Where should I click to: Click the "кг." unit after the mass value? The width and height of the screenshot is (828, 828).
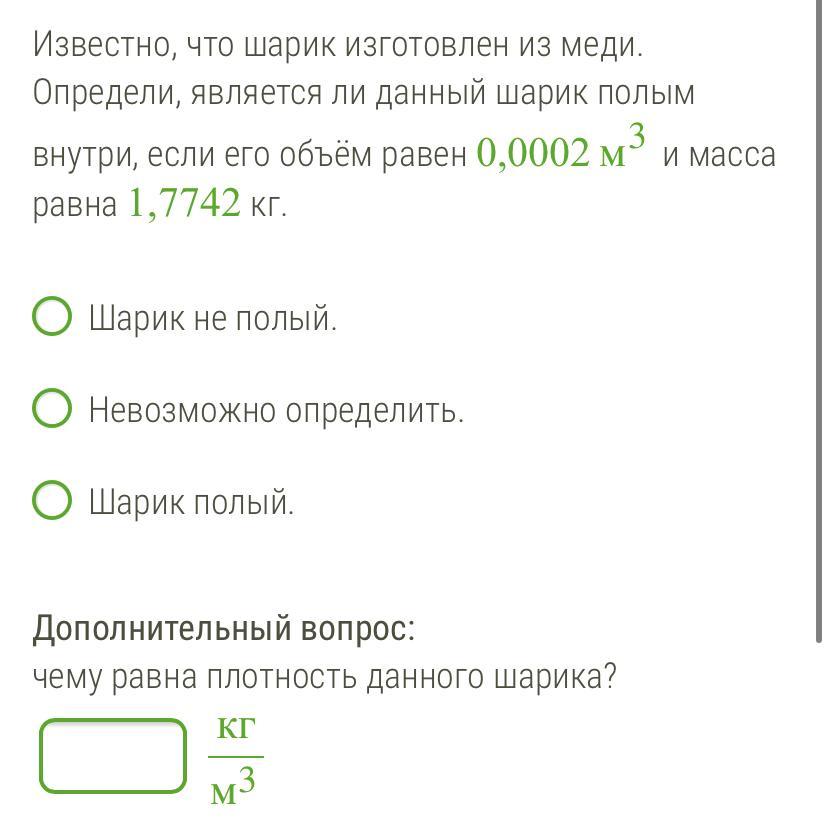coord(269,205)
